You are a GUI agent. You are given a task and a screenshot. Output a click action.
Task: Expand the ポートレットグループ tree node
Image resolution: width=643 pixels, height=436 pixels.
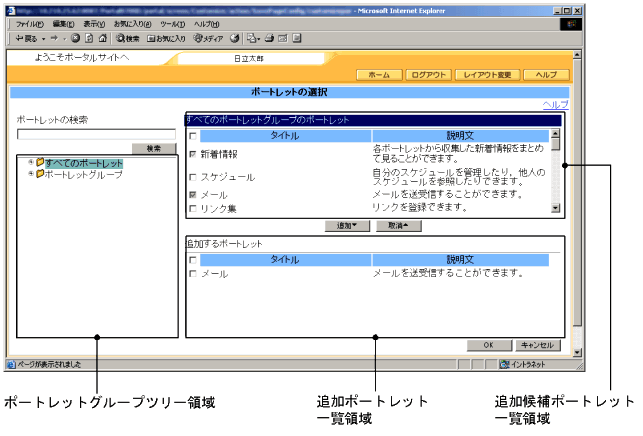click(31, 174)
